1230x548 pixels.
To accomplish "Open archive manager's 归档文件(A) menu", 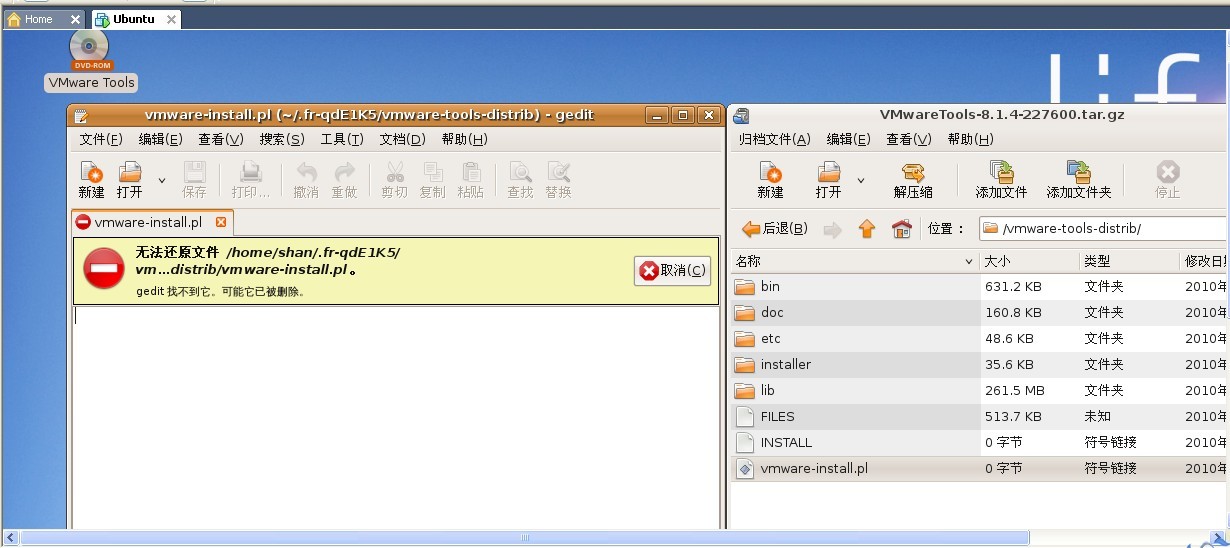I will (774, 139).
